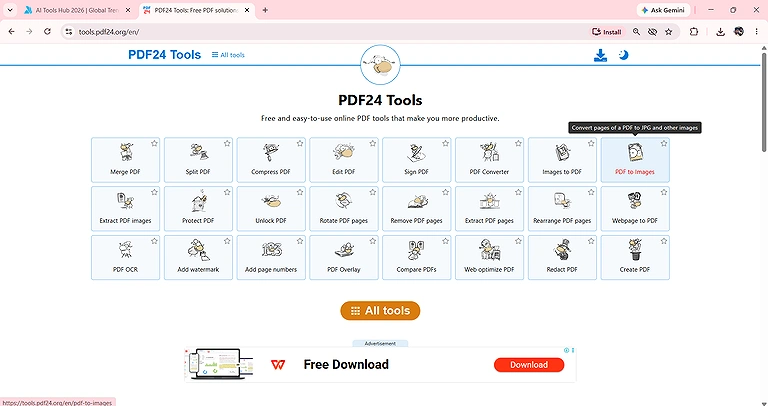This screenshot has width=768, height=406.
Task: Open the Compress PDF tool
Action: tap(271, 160)
